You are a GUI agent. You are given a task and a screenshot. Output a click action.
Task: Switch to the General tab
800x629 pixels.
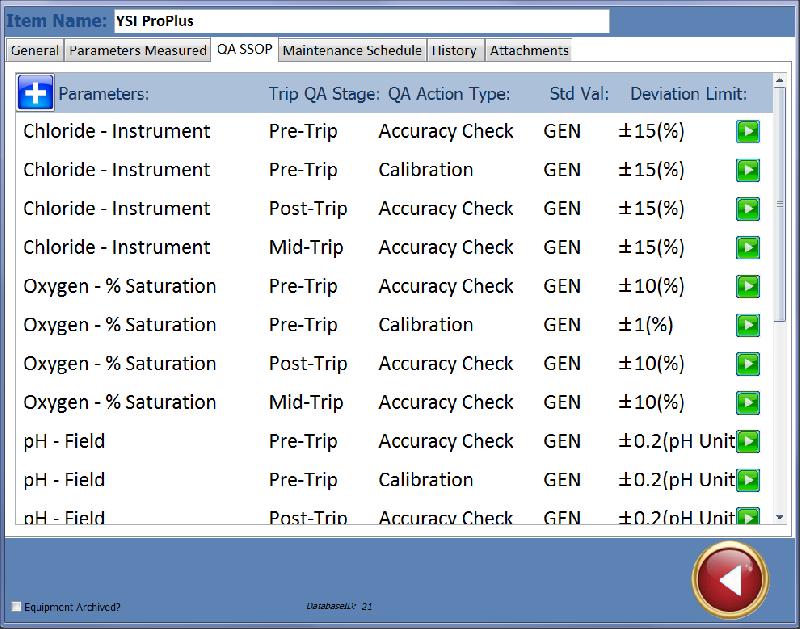pyautogui.click(x=35, y=51)
